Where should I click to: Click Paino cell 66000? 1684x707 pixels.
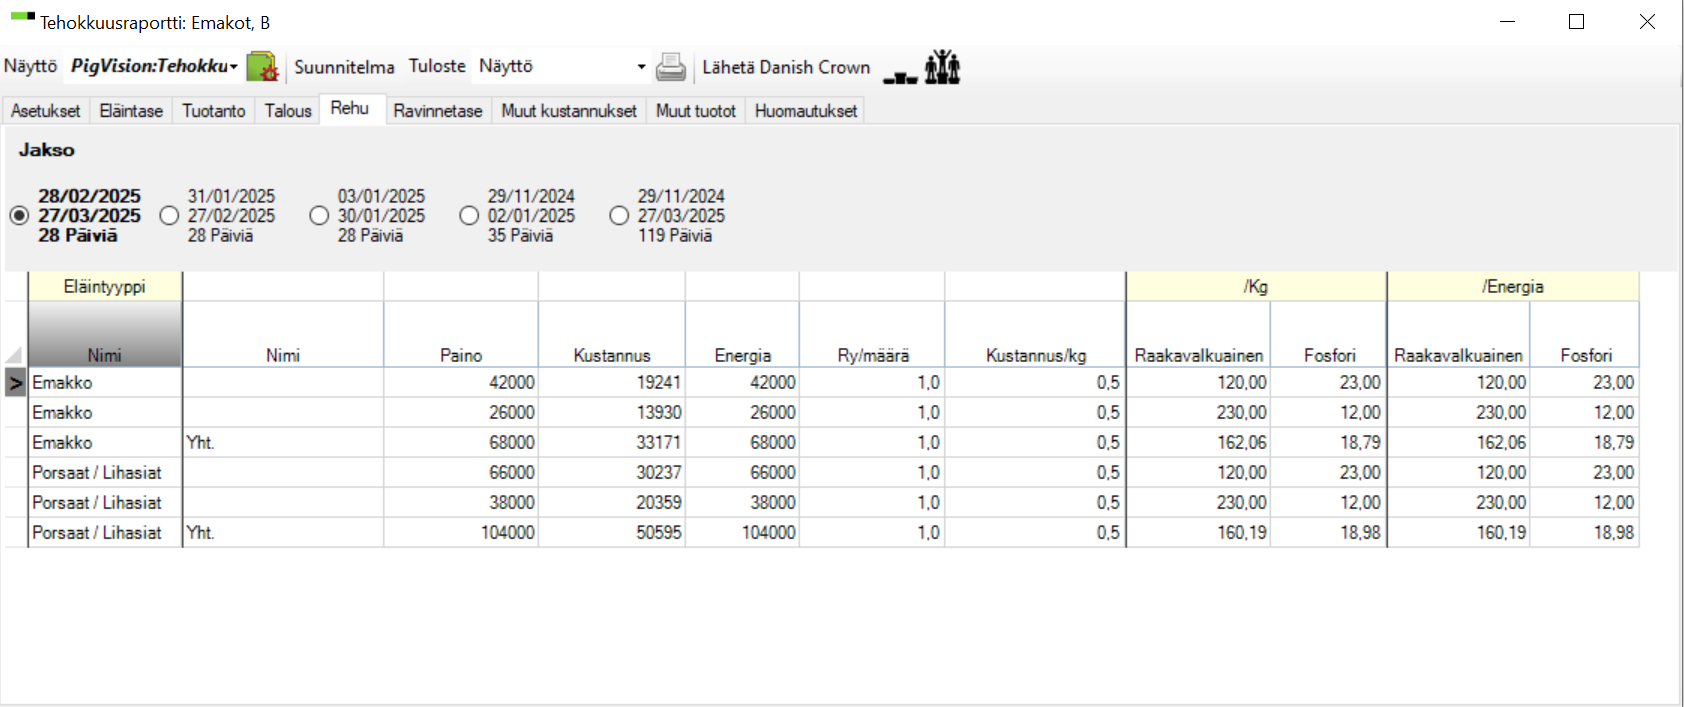[461, 472]
